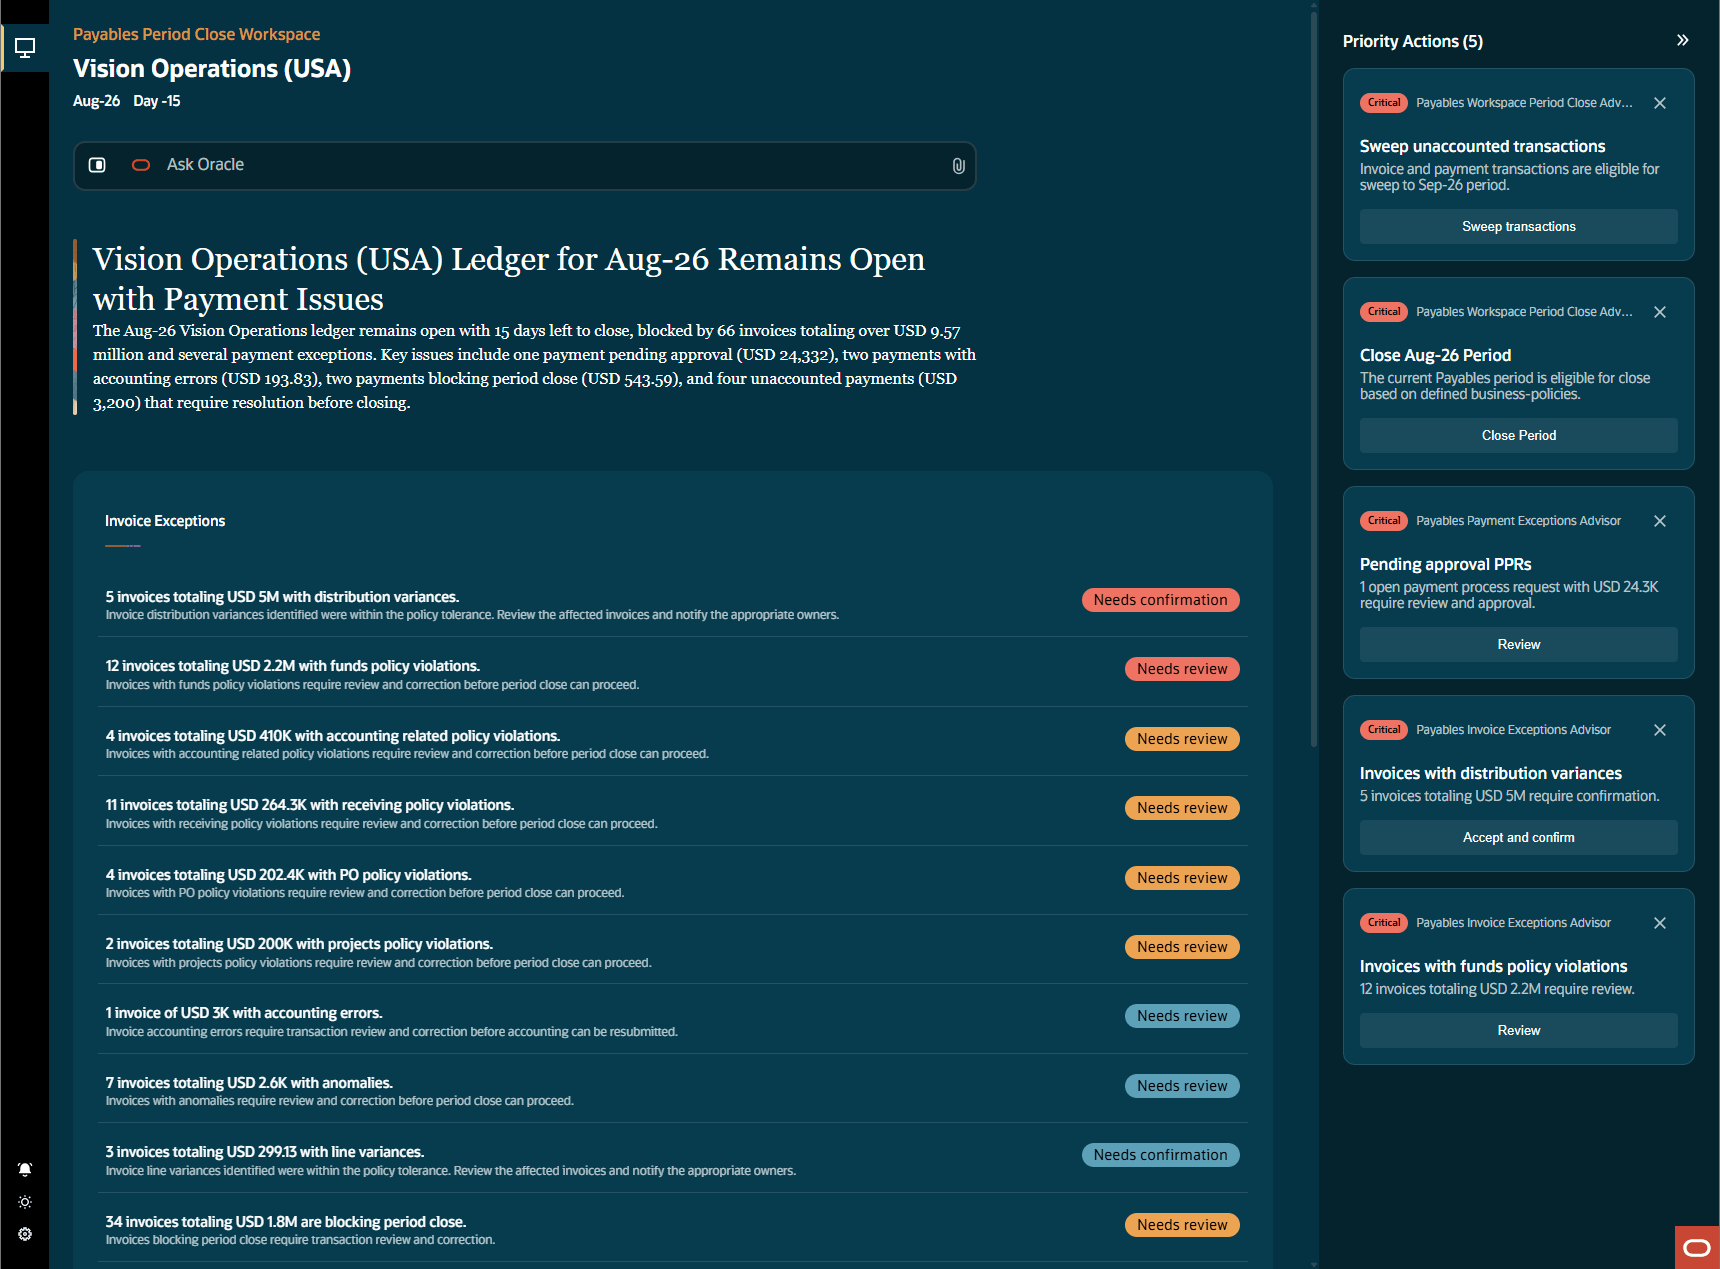Click Needs confirmation badge for line variances
Screen dimensions: 1720x1269
coord(1161,1155)
